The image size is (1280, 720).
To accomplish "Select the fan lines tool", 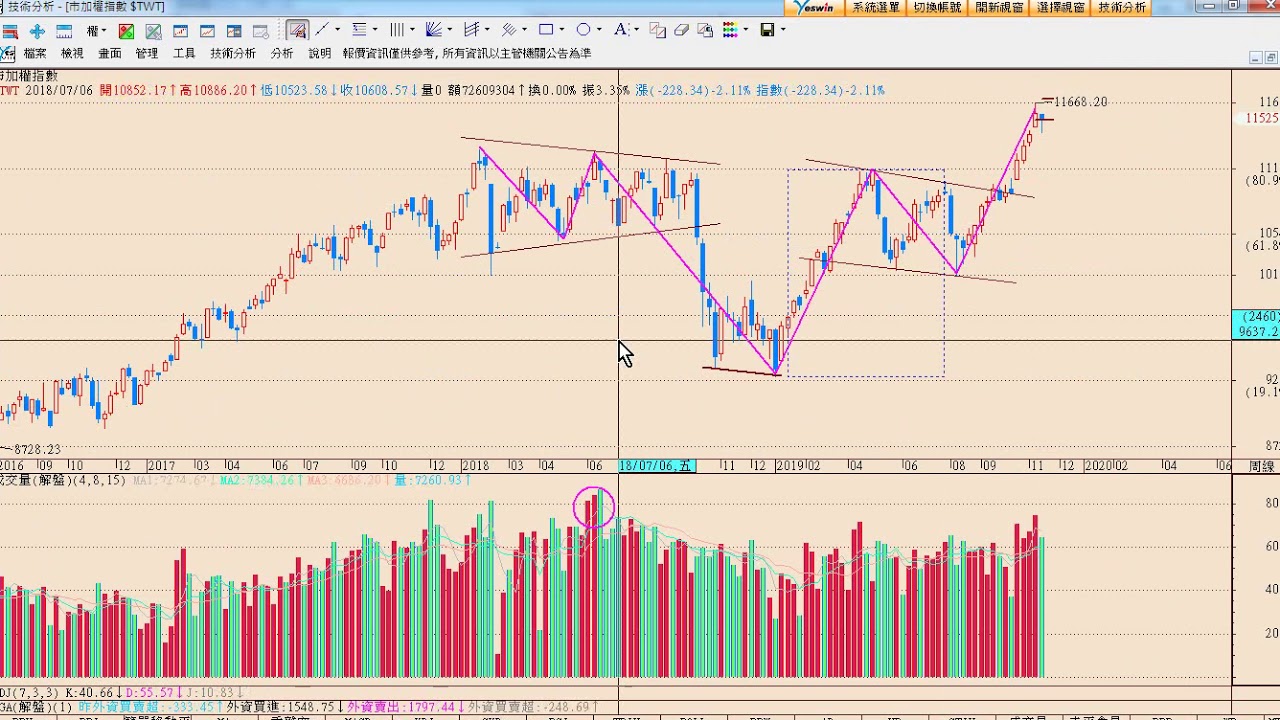I will tap(434, 31).
